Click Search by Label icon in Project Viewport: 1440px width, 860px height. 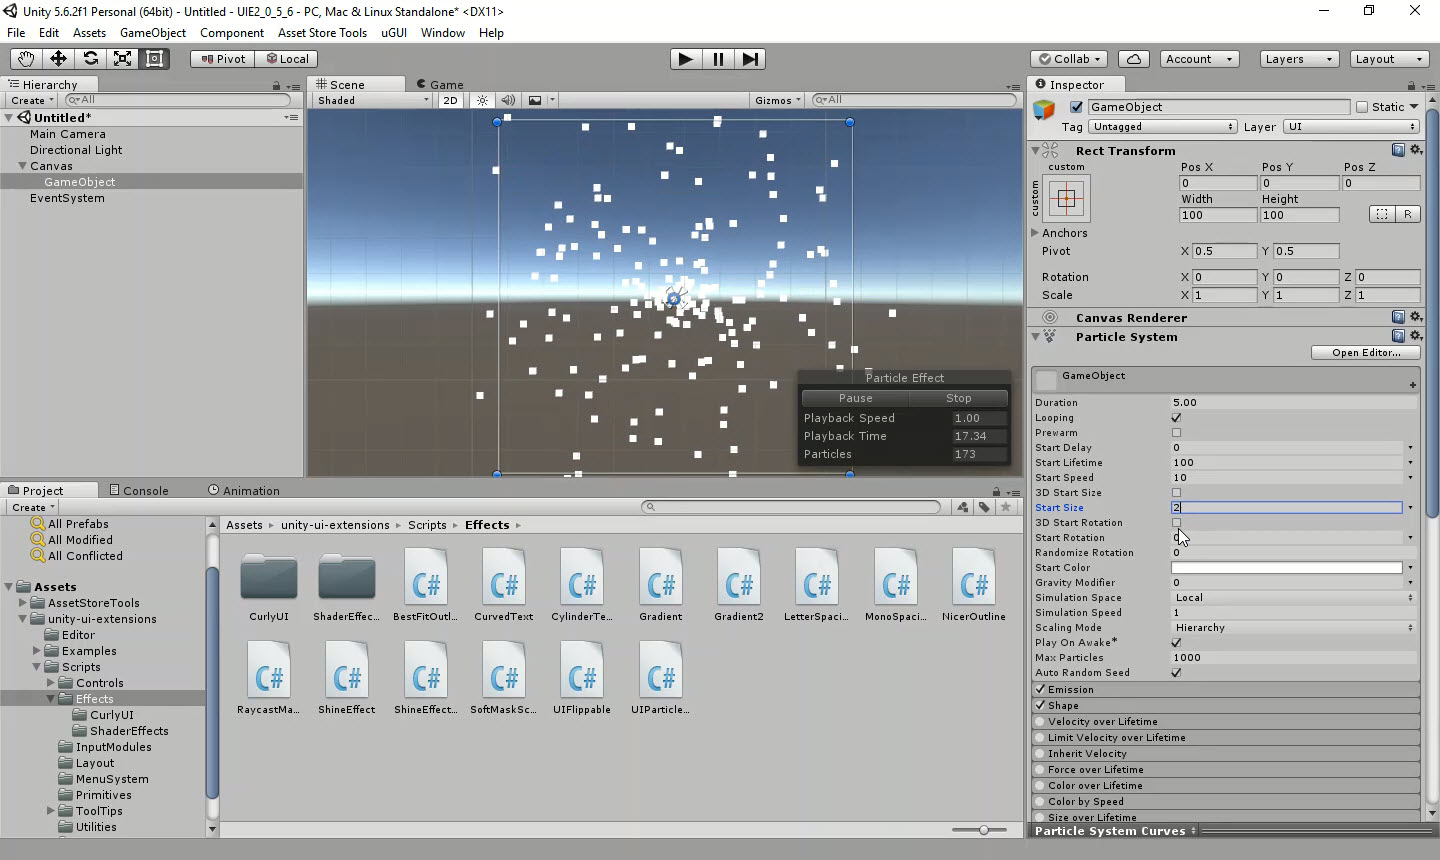pos(984,507)
